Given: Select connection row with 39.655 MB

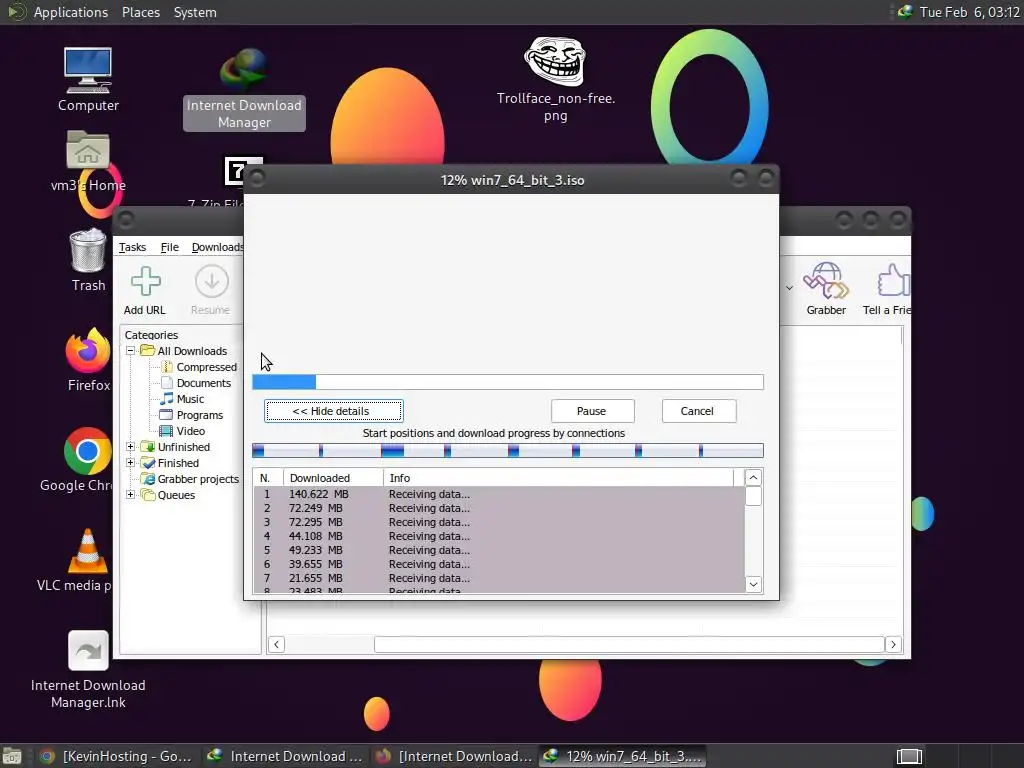Looking at the screenshot, I should tap(499, 564).
